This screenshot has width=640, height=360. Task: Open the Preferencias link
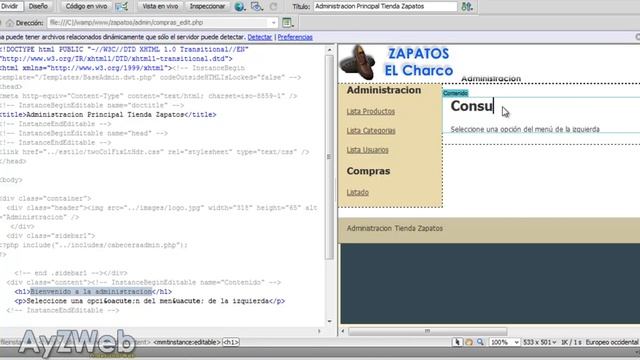[x=295, y=37]
